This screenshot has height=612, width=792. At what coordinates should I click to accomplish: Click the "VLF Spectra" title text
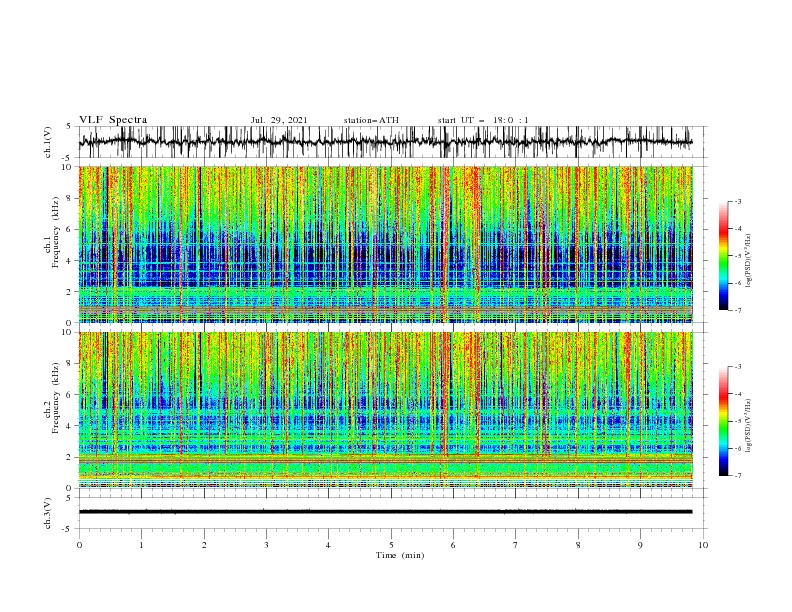click(x=113, y=120)
